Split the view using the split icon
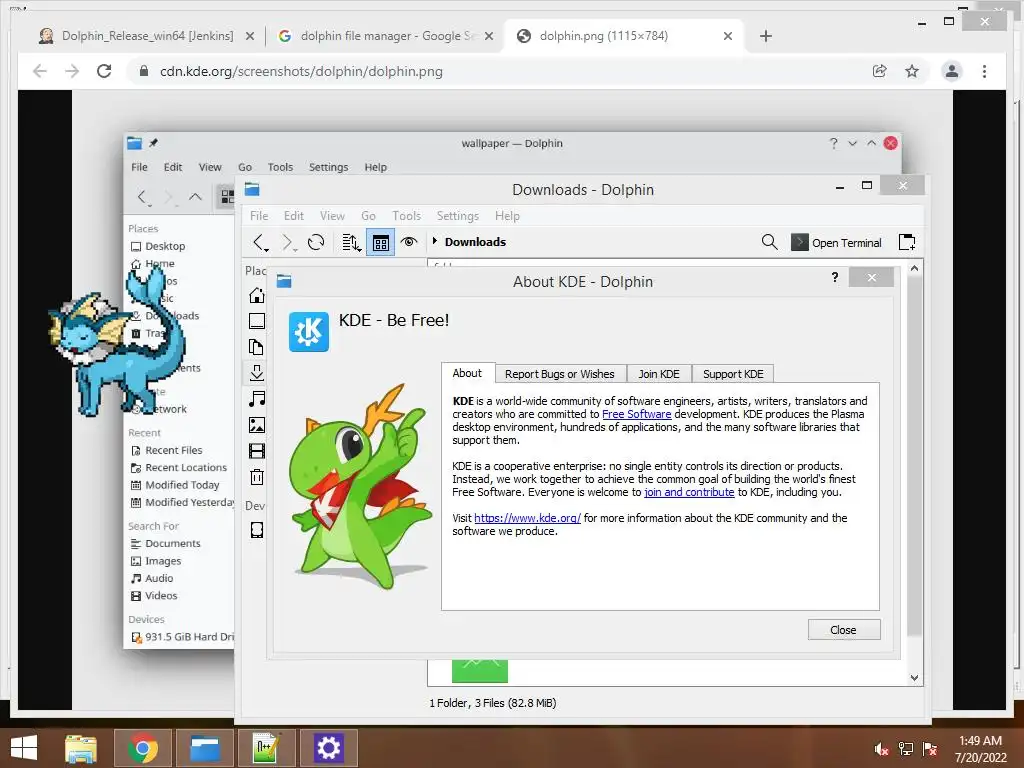This screenshot has height=768, width=1024. tap(907, 242)
